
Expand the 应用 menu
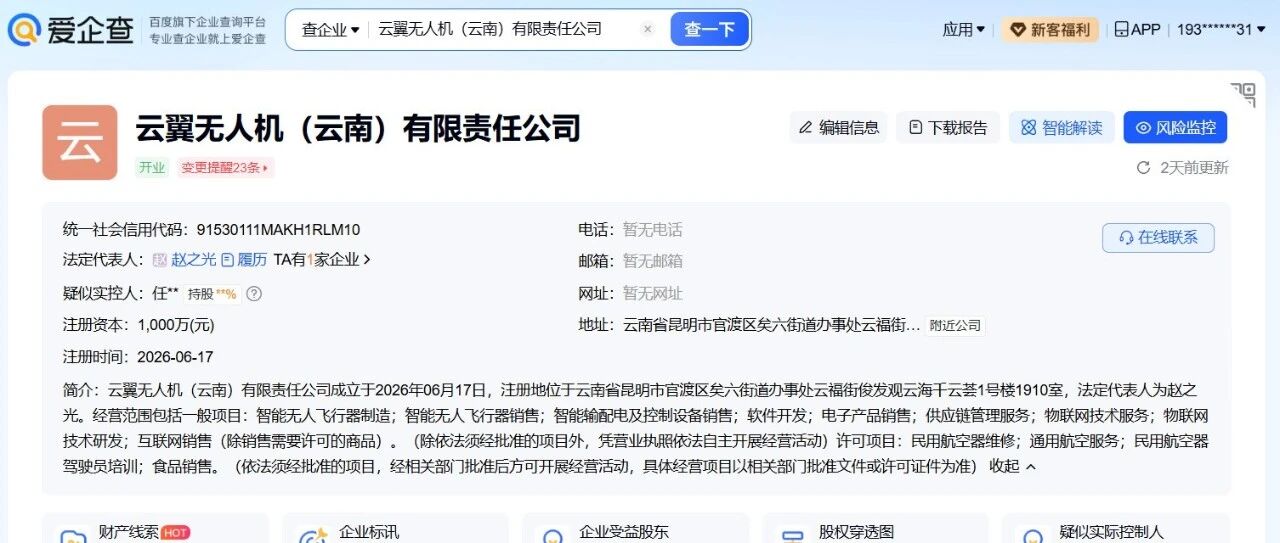point(963,30)
